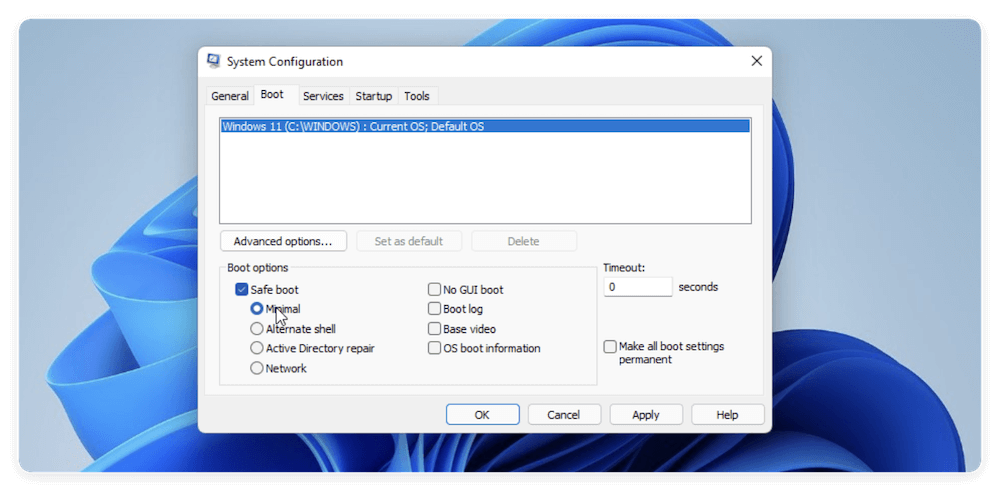
Task: Click the Timeout seconds input field
Action: point(638,287)
